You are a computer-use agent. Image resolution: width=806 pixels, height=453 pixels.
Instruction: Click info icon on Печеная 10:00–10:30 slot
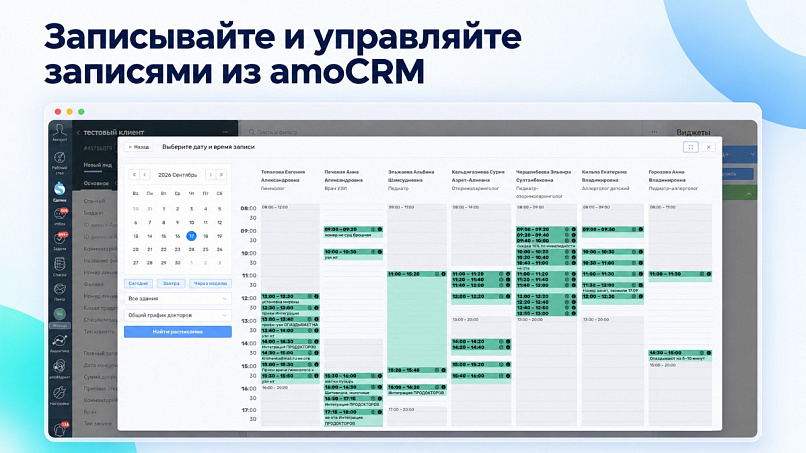380,252
